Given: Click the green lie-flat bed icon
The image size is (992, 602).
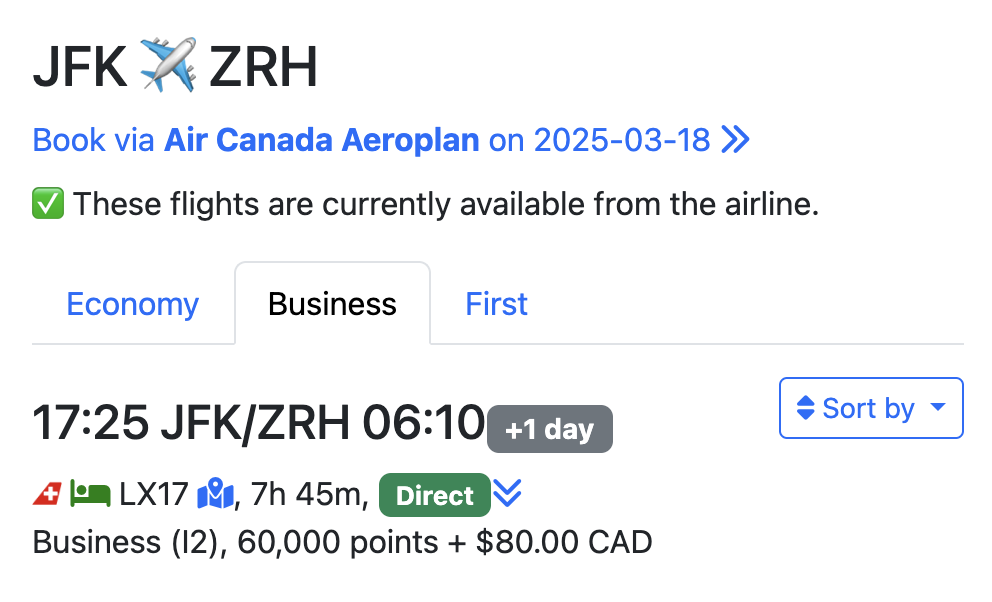Looking at the screenshot, I should coord(90,494).
